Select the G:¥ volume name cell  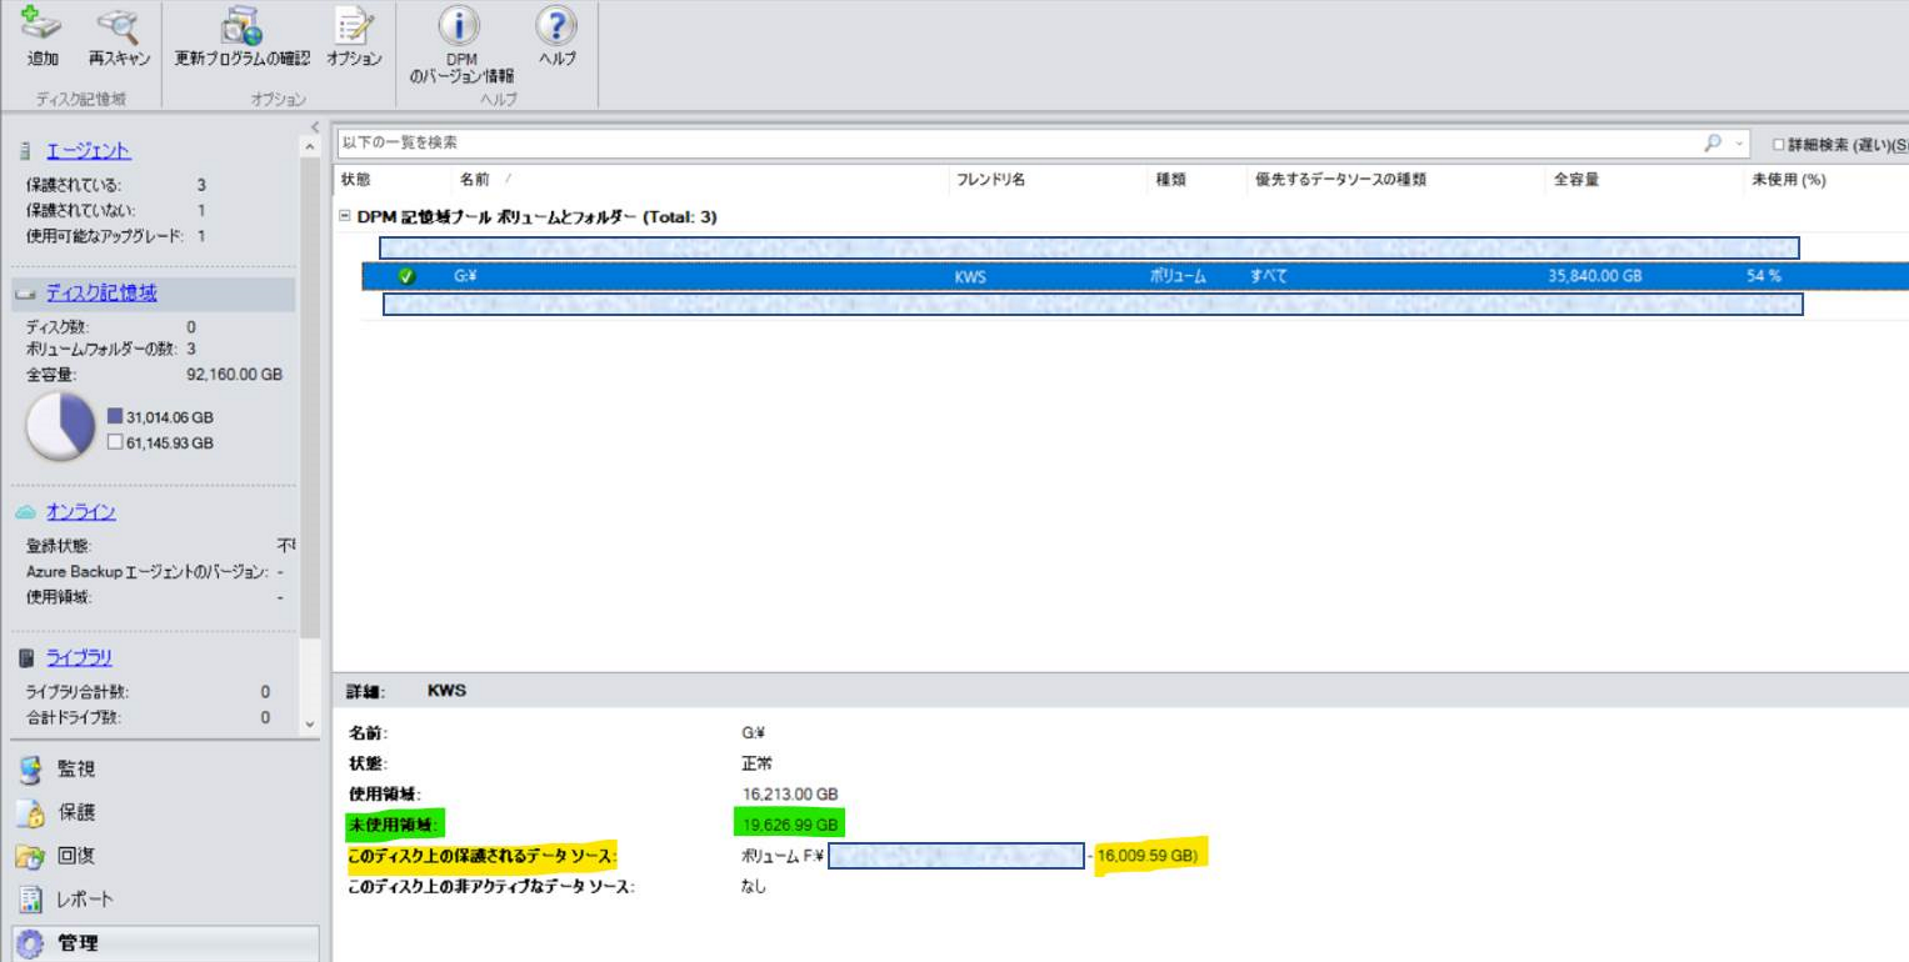click(x=465, y=276)
